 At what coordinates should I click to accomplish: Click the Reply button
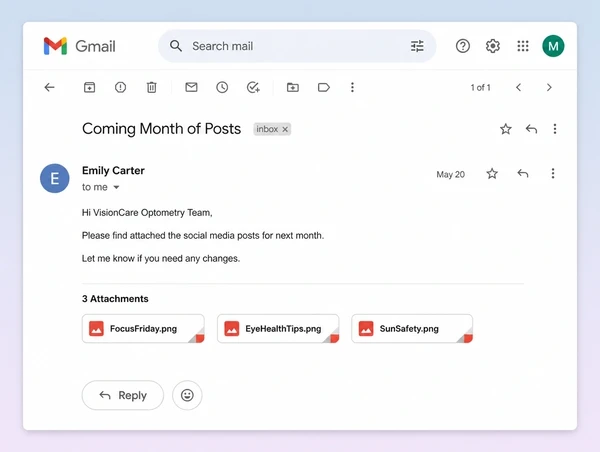click(x=123, y=395)
